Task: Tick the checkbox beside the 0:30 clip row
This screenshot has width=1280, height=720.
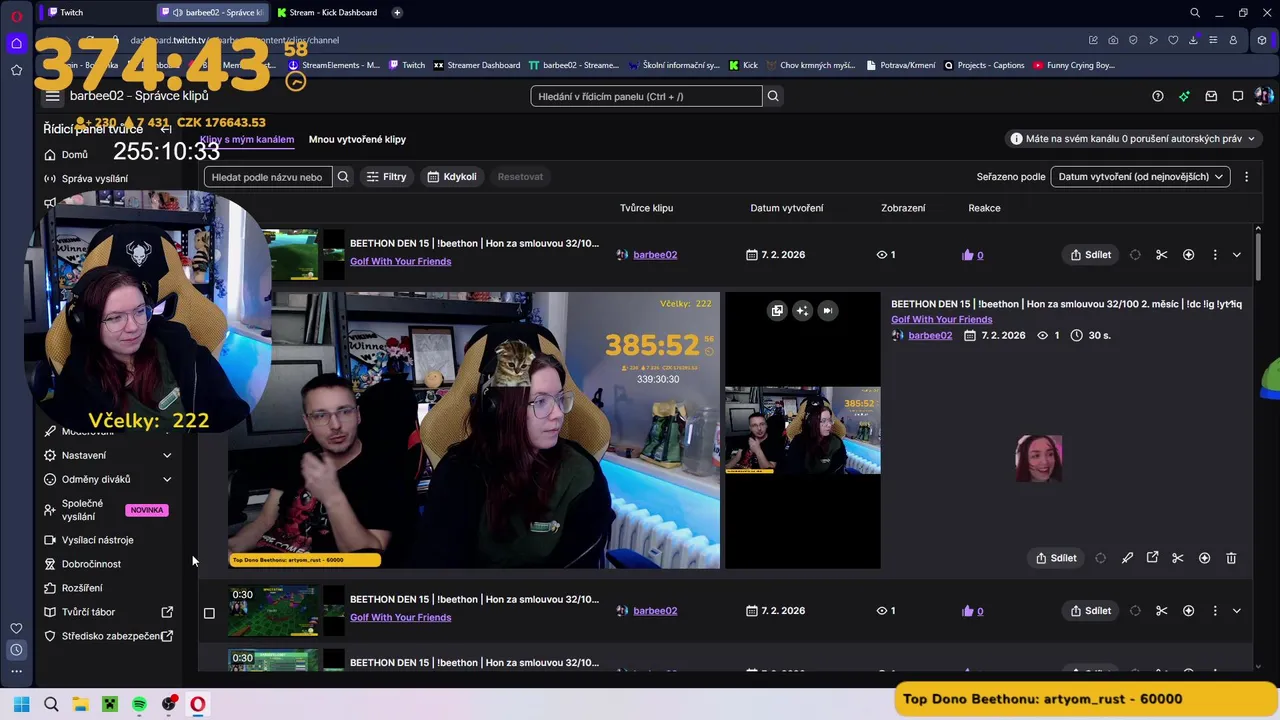Action: tap(209, 613)
